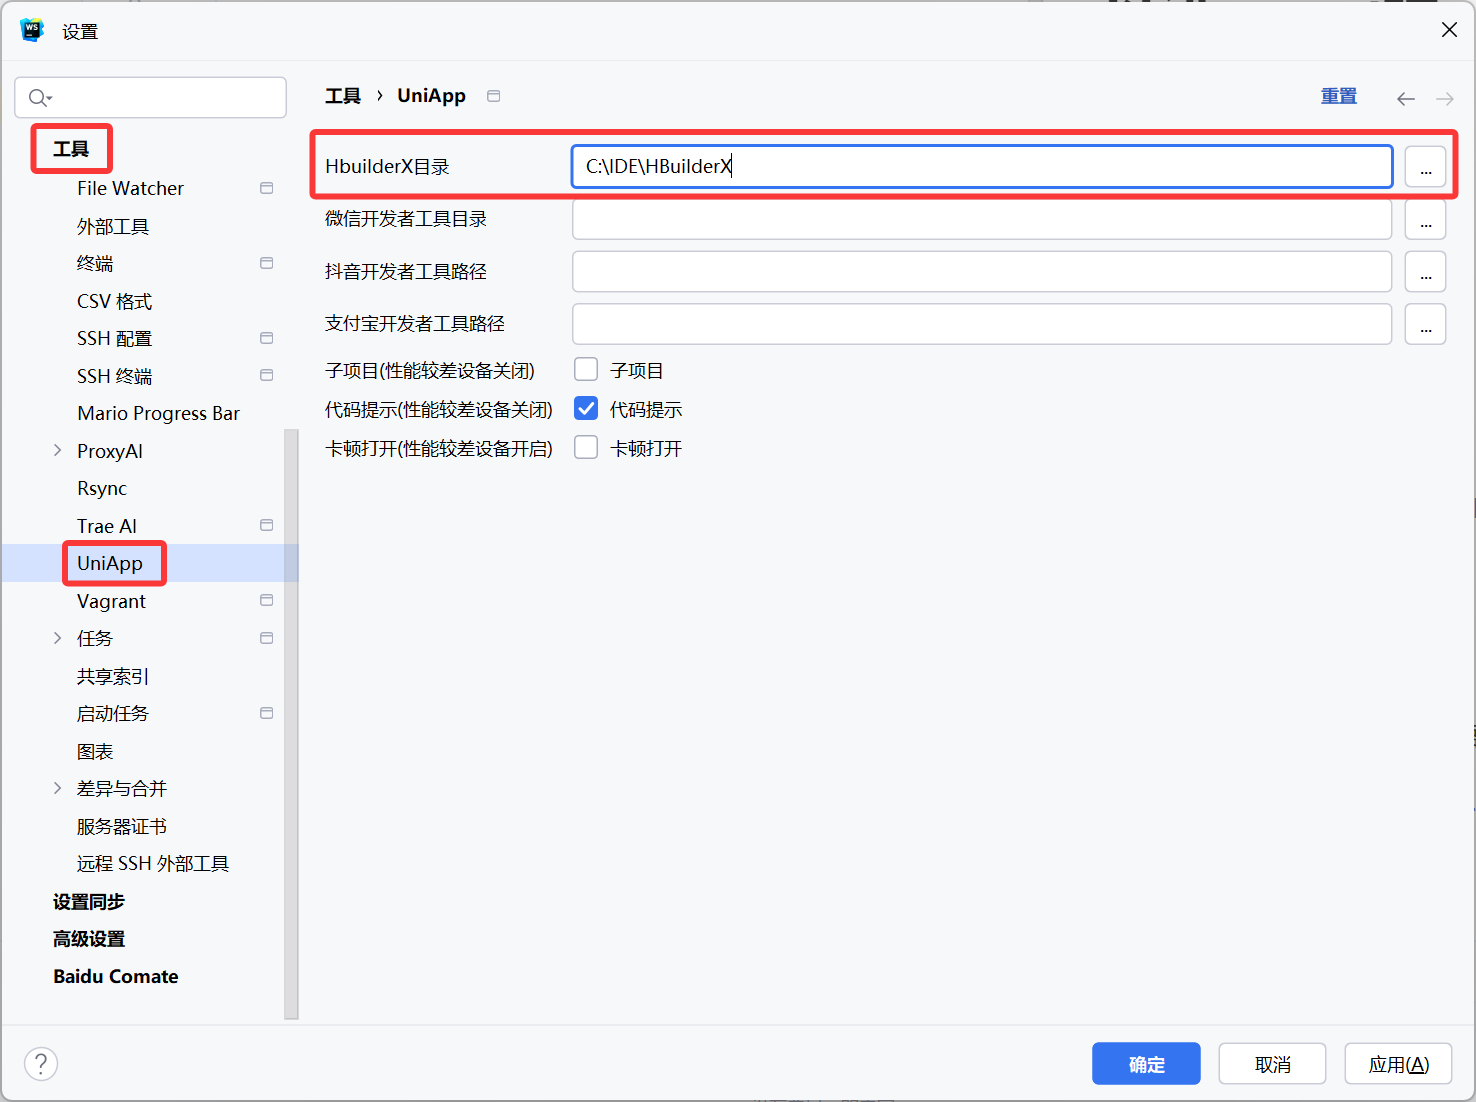Click the 取消 button
This screenshot has width=1476, height=1102.
pyautogui.click(x=1272, y=1064)
